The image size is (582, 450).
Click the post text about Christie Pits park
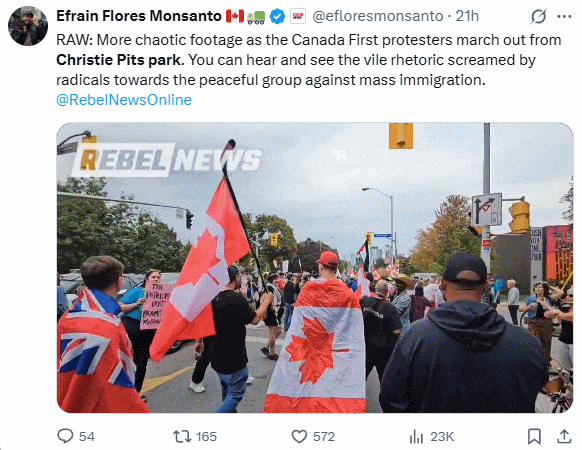click(309, 60)
